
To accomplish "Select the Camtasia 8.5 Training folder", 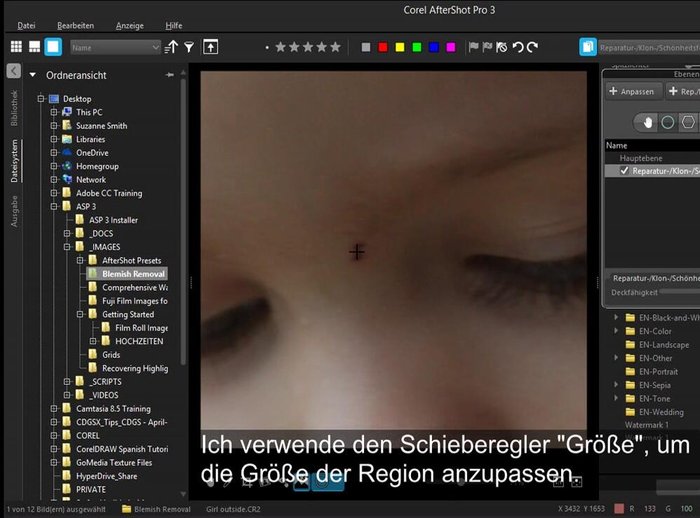I will pyautogui.click(x=113, y=409).
